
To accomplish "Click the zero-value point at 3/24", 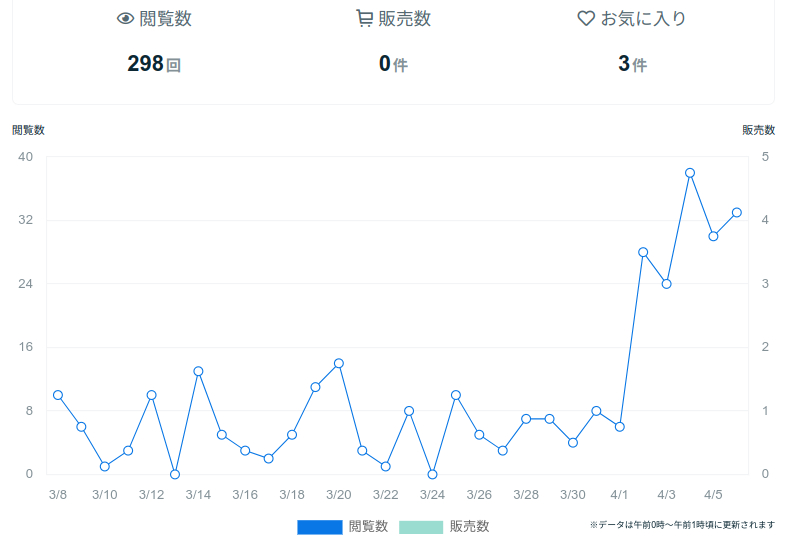I will [433, 474].
